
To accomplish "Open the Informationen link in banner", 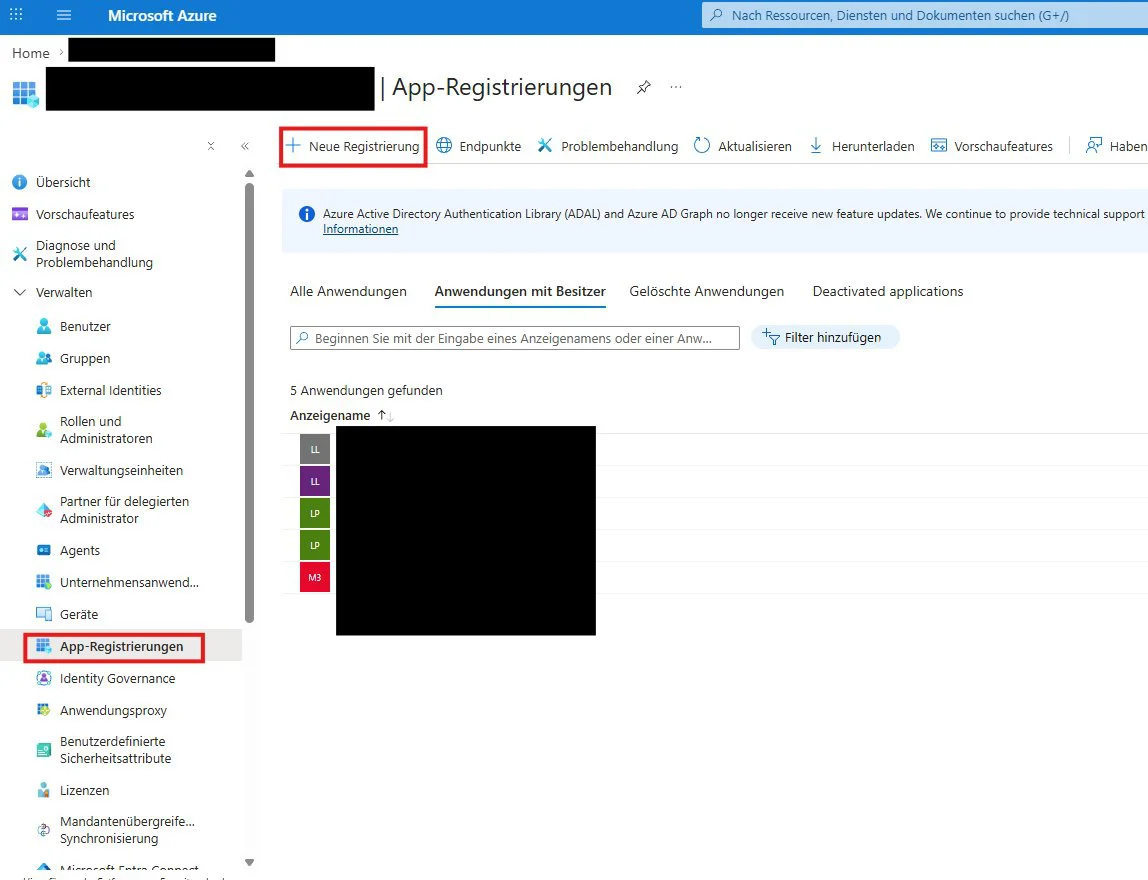I will point(360,229).
